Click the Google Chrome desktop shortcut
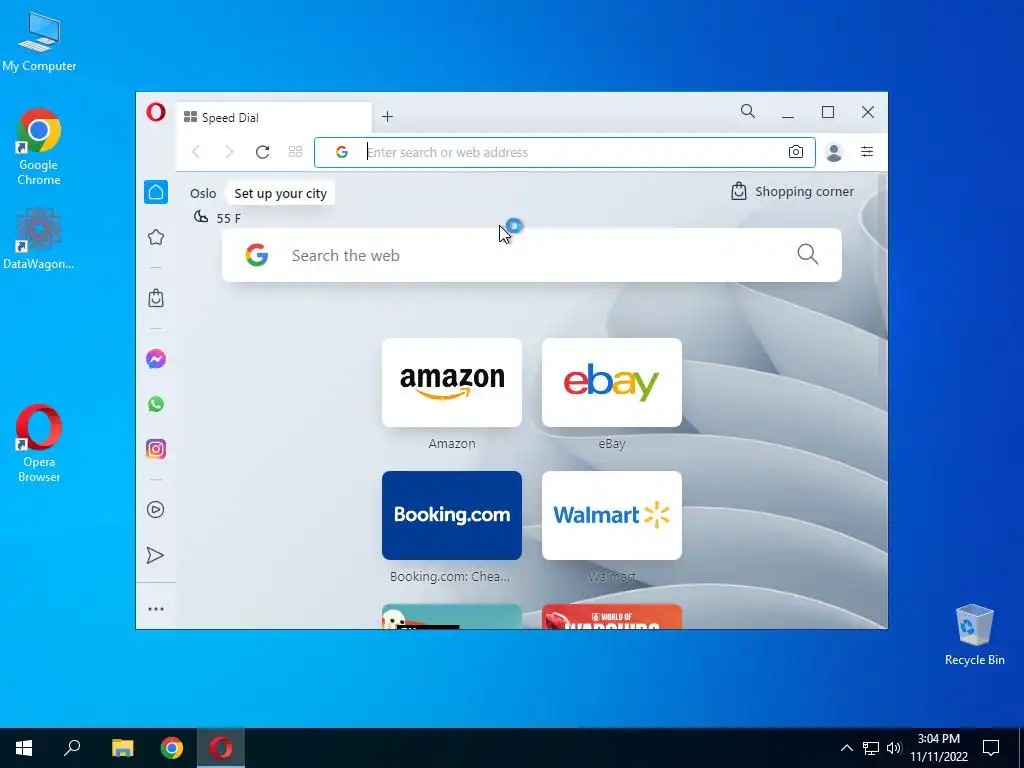1024x768 pixels. point(39,148)
